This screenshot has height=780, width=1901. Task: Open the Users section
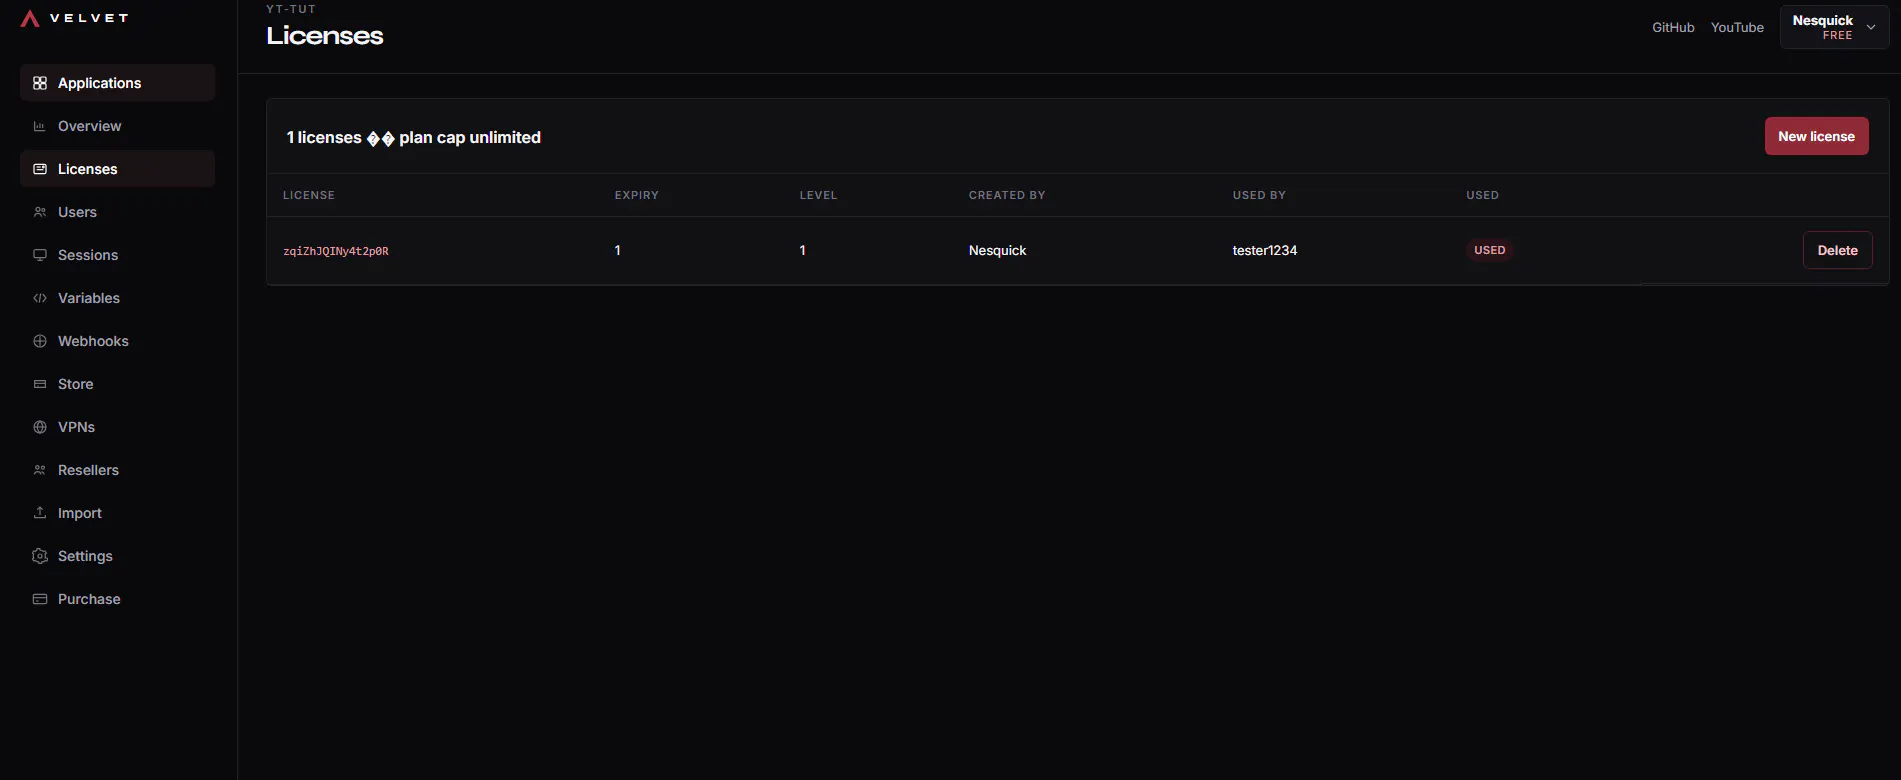tap(117, 212)
